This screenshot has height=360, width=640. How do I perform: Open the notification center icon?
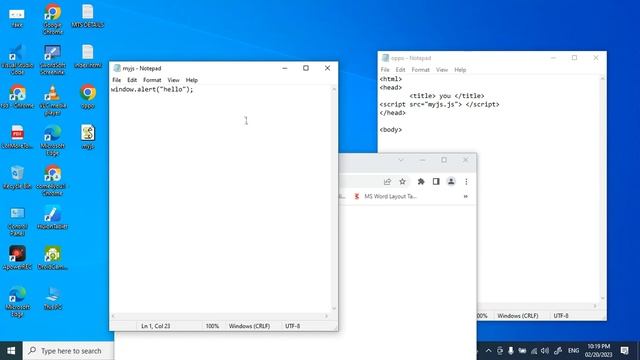click(x=624, y=351)
